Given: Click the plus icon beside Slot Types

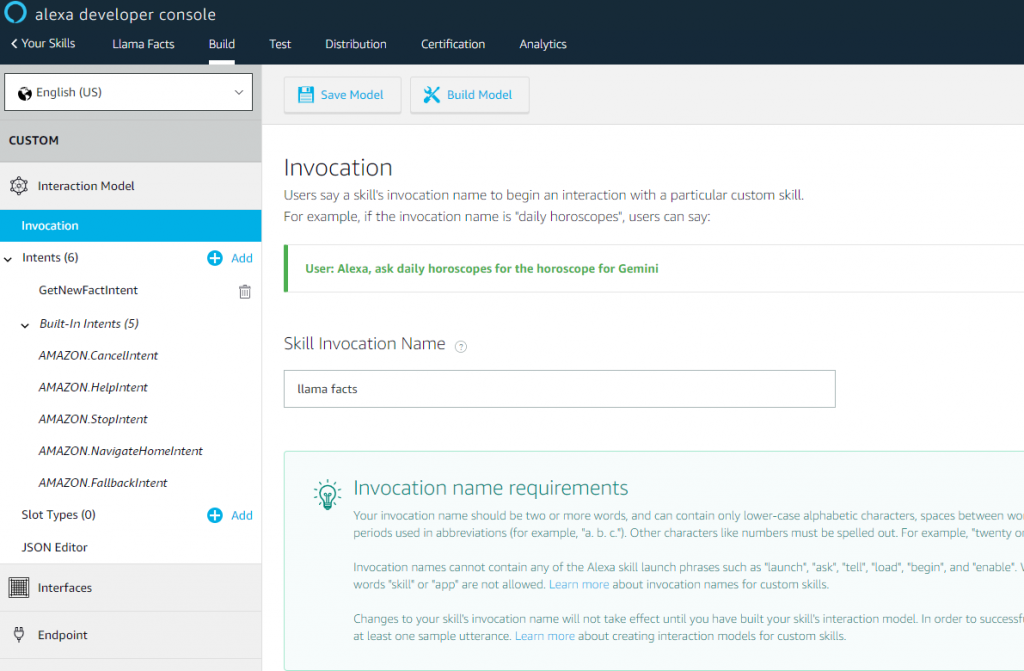Looking at the screenshot, I should (215, 516).
